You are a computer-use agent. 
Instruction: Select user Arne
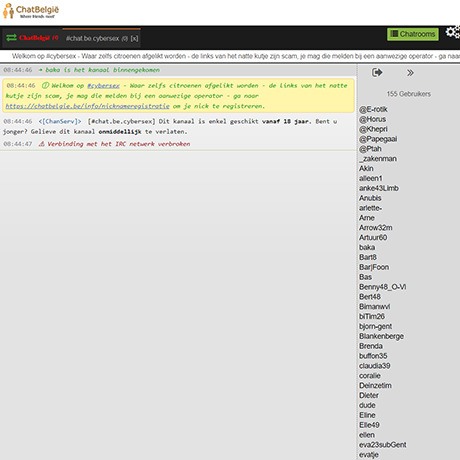pos(367,218)
